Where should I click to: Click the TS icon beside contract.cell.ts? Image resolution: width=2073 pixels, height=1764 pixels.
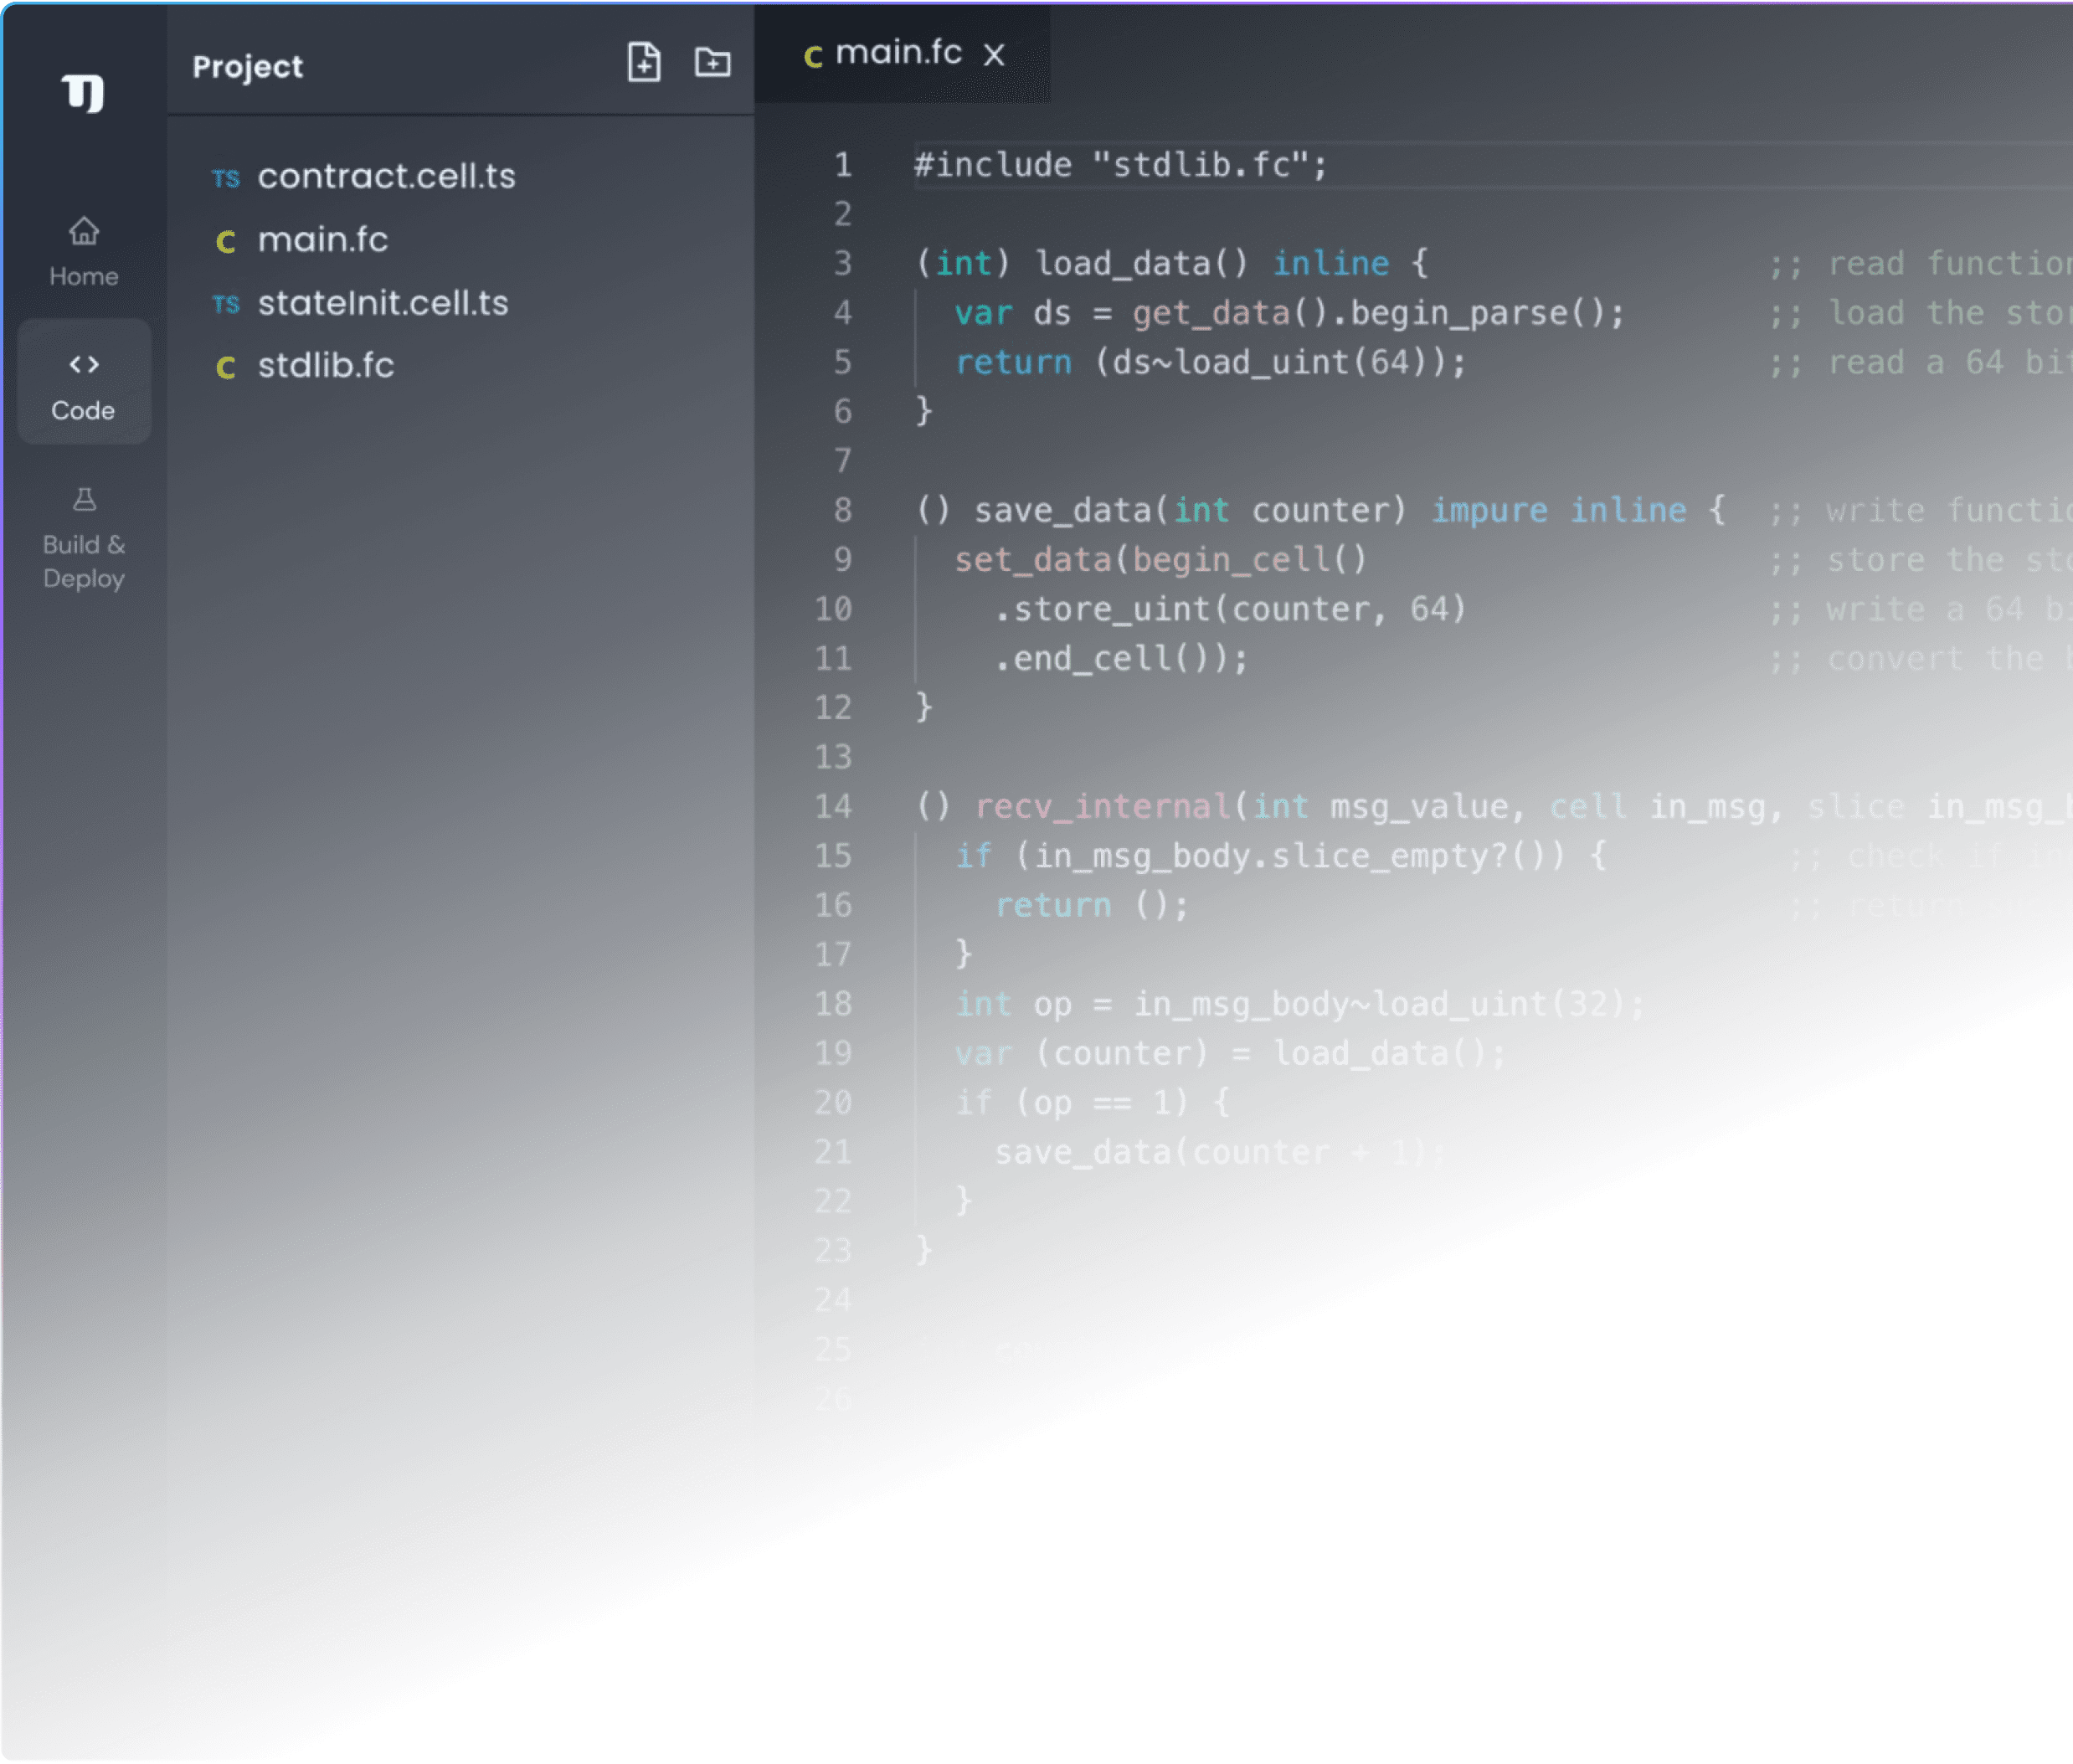point(226,178)
